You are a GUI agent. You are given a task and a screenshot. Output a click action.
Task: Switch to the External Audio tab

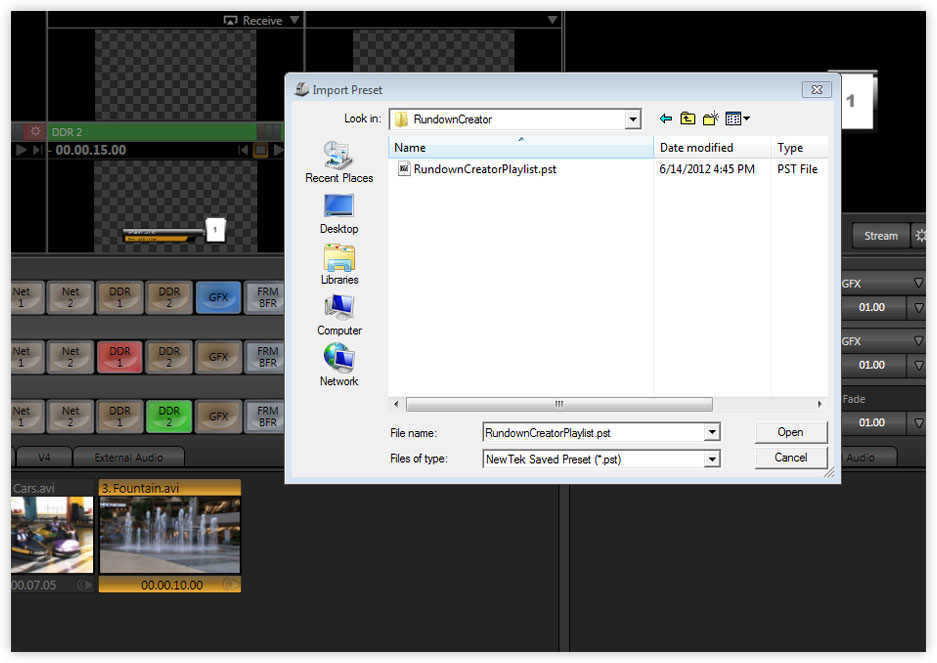[x=129, y=456]
